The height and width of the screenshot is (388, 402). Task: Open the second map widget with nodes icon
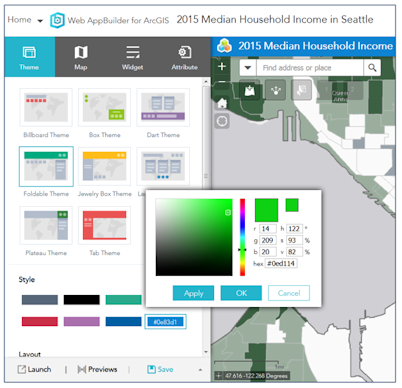coord(275,90)
